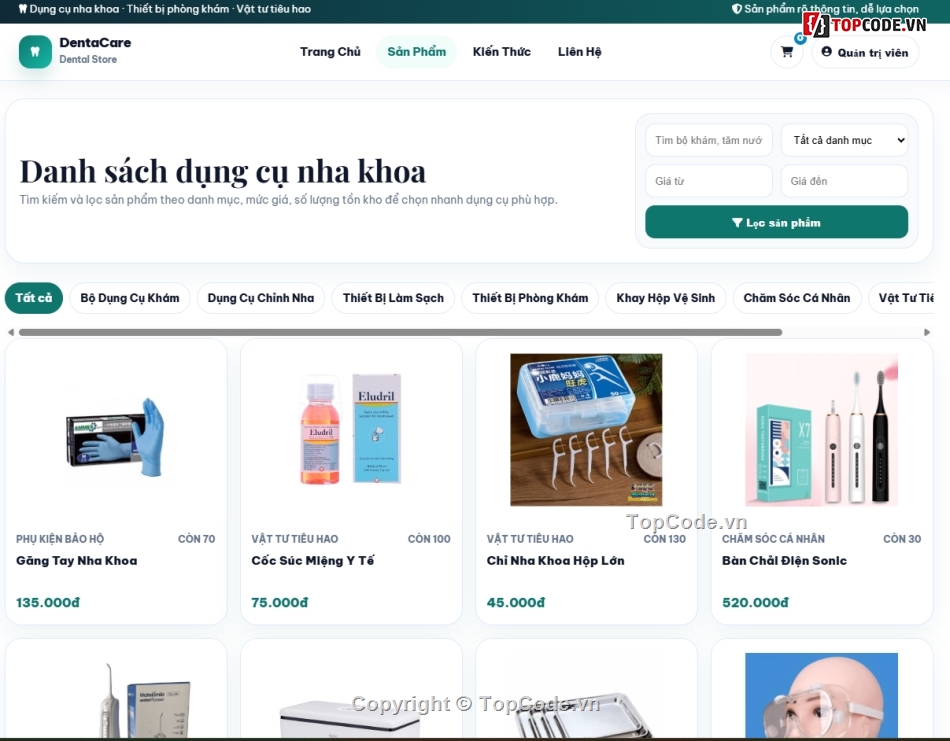Select the Thiết Bị Phòng Khám category

530,298
